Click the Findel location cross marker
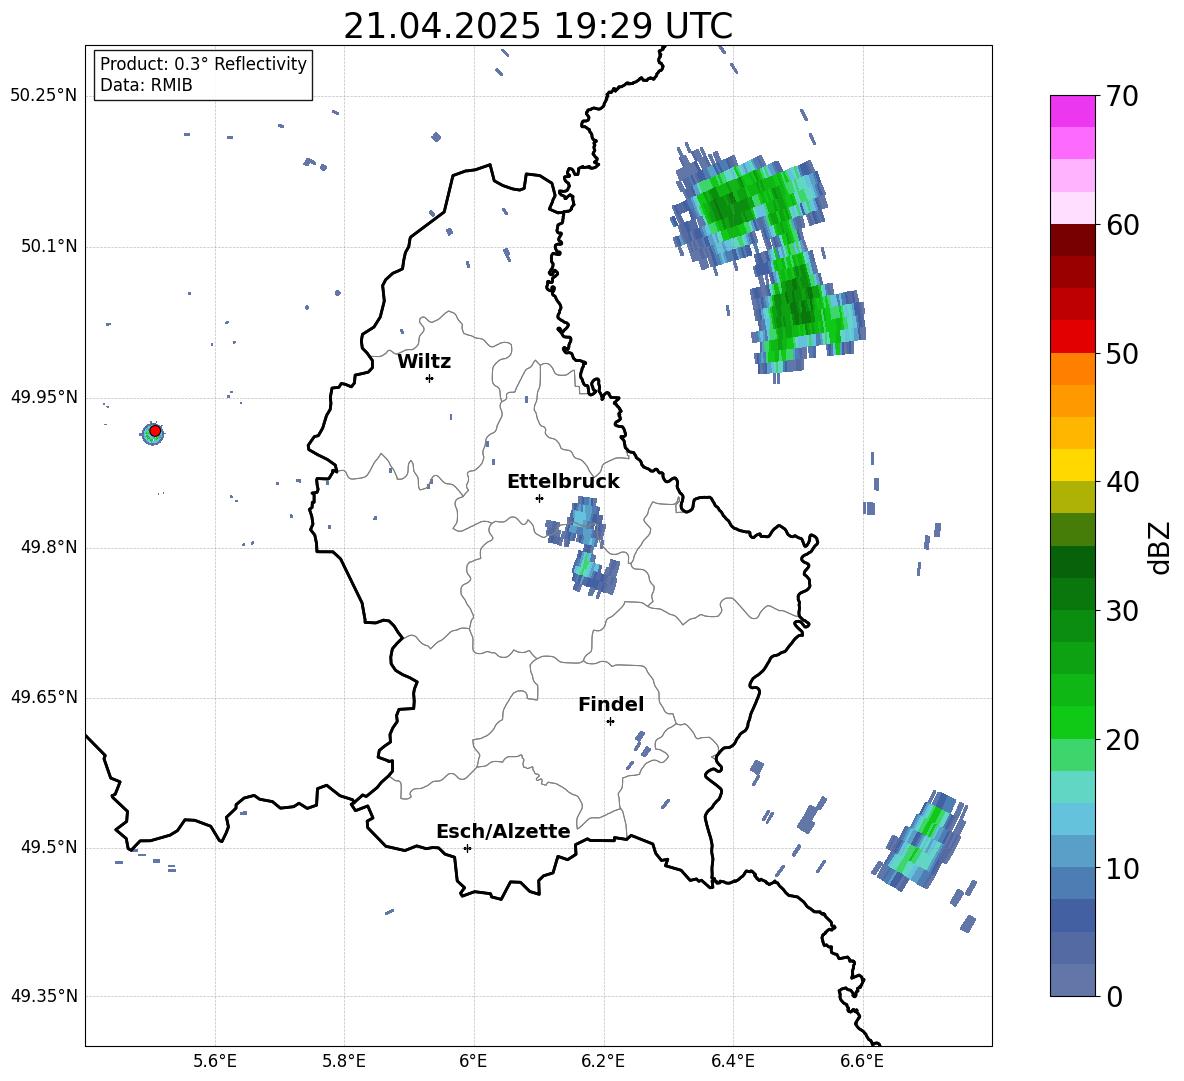Image resolution: width=1184 pixels, height=1081 pixels. [610, 722]
